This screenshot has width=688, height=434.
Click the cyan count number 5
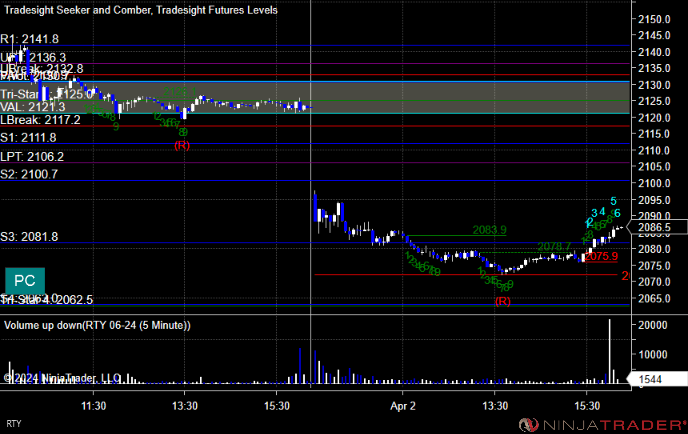(x=613, y=201)
